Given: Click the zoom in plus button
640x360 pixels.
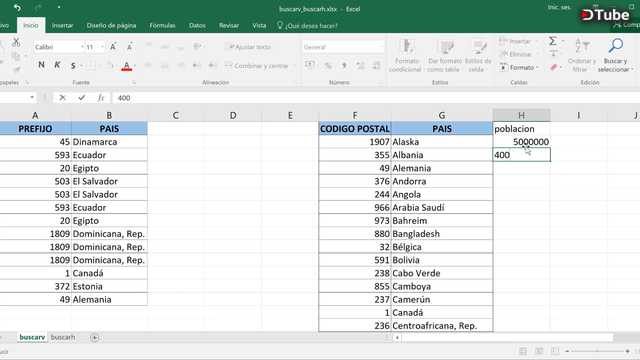Looking at the screenshot, I should 627,351.
